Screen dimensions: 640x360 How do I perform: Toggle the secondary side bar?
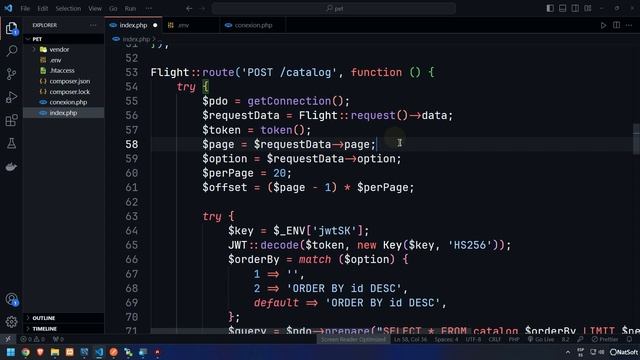[575, 8]
